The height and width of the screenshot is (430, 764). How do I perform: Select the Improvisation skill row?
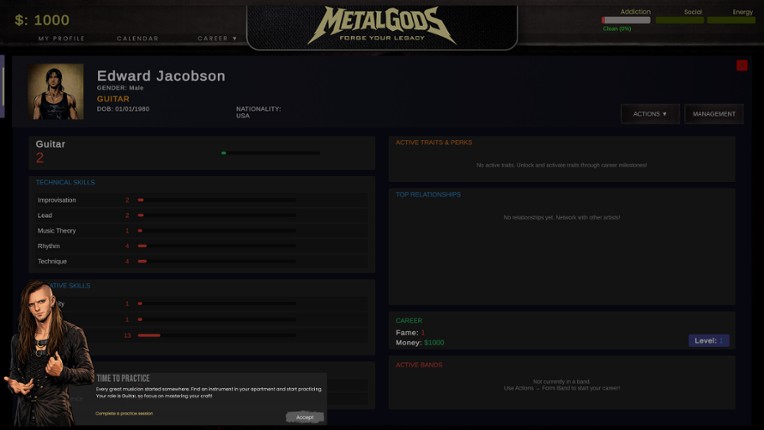tap(200, 200)
